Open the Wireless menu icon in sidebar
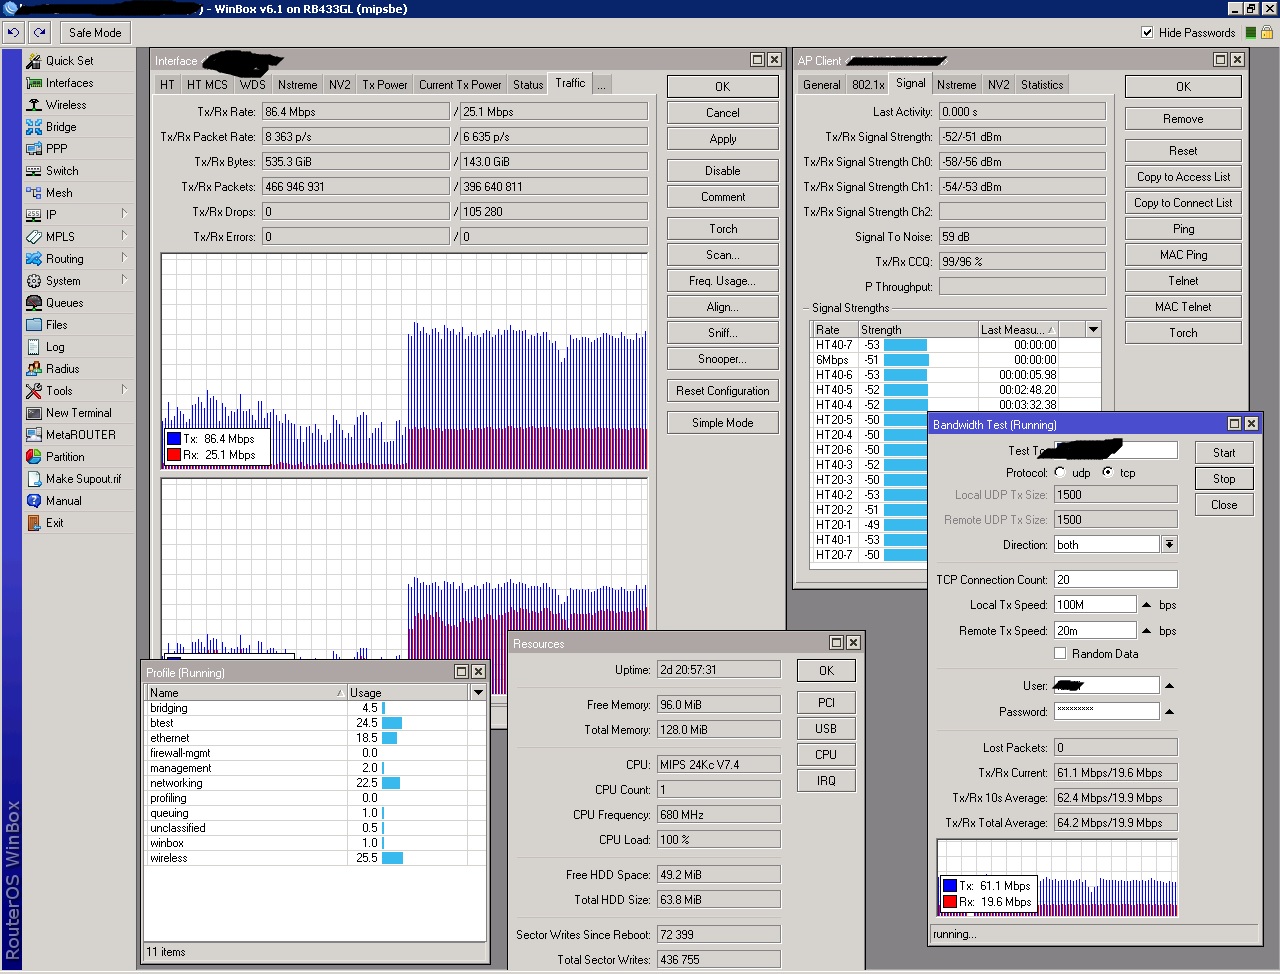1280x974 pixels. [34, 105]
